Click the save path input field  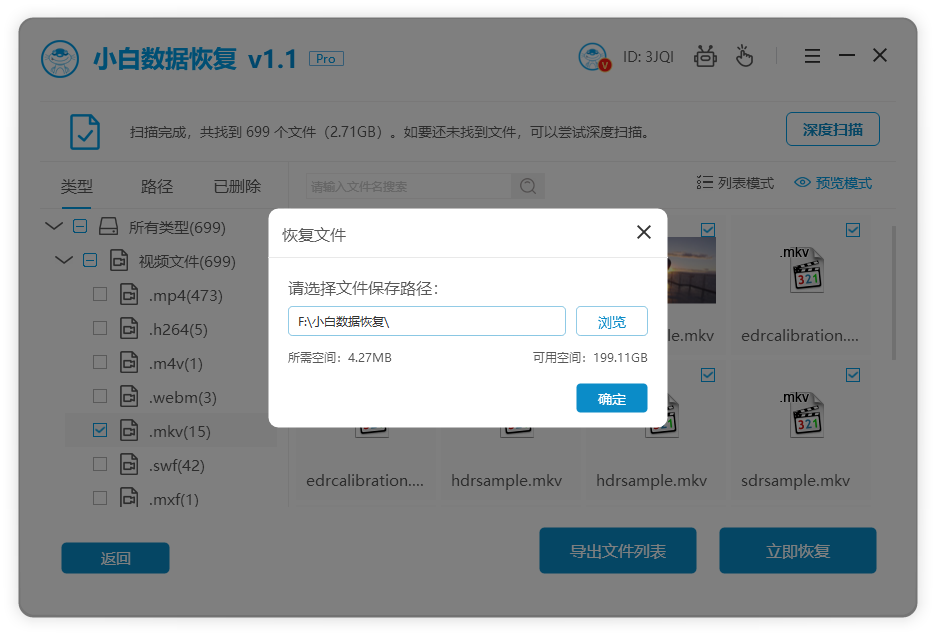tap(427, 321)
